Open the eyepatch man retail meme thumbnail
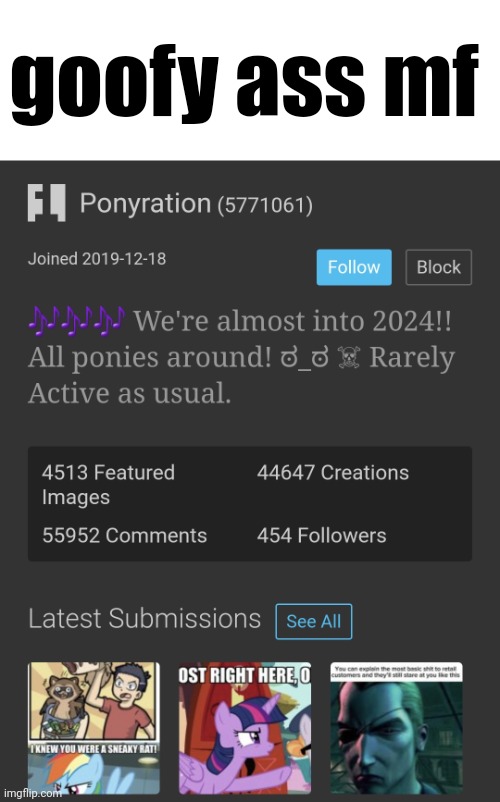Screen dimensions: 500x802 click(x=396, y=728)
